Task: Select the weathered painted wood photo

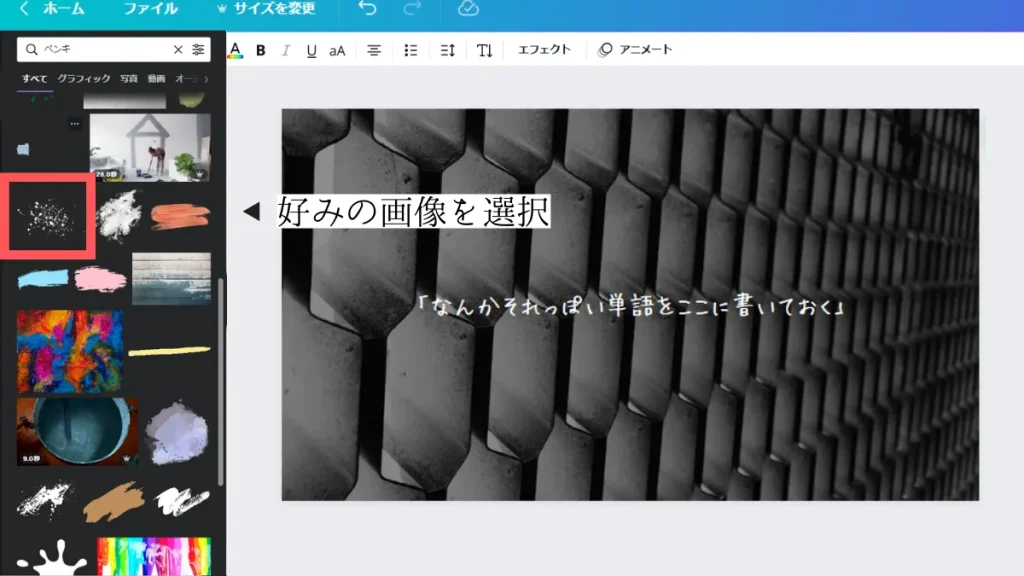Action: 171,278
